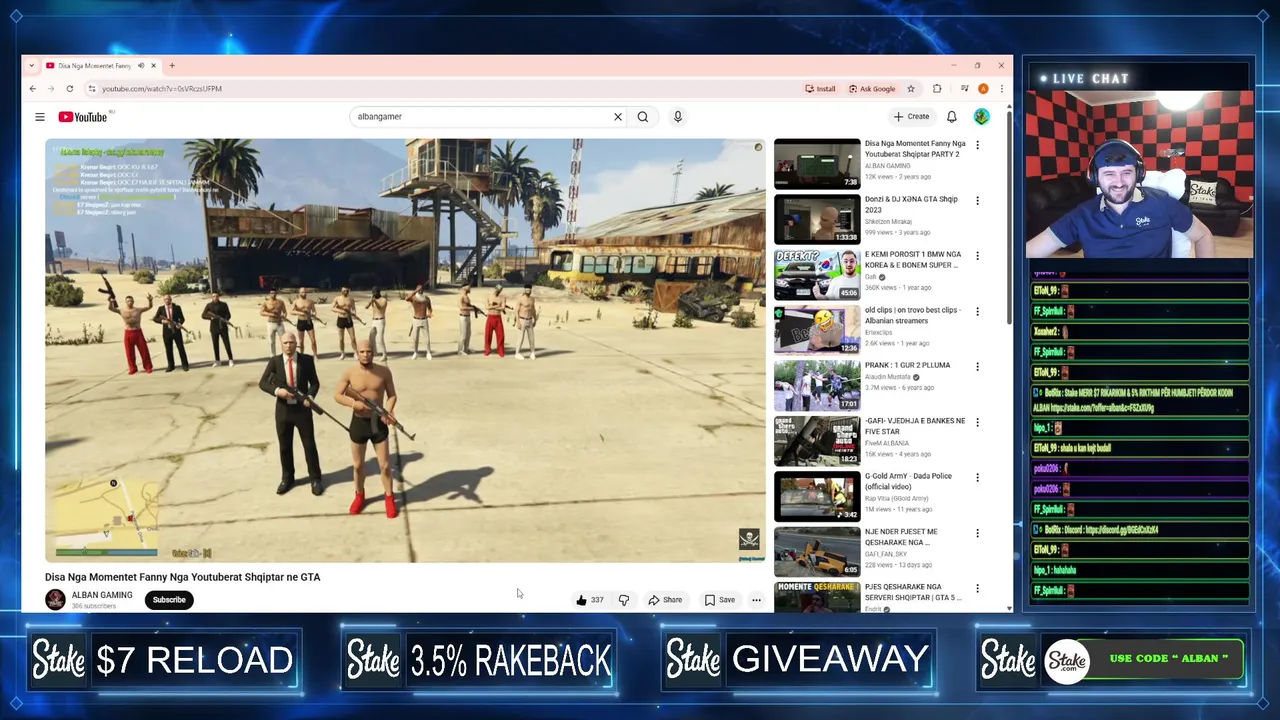The height and width of the screenshot is (720, 1280).
Task: Click the streamer webcam overlay
Action: (x=1139, y=175)
